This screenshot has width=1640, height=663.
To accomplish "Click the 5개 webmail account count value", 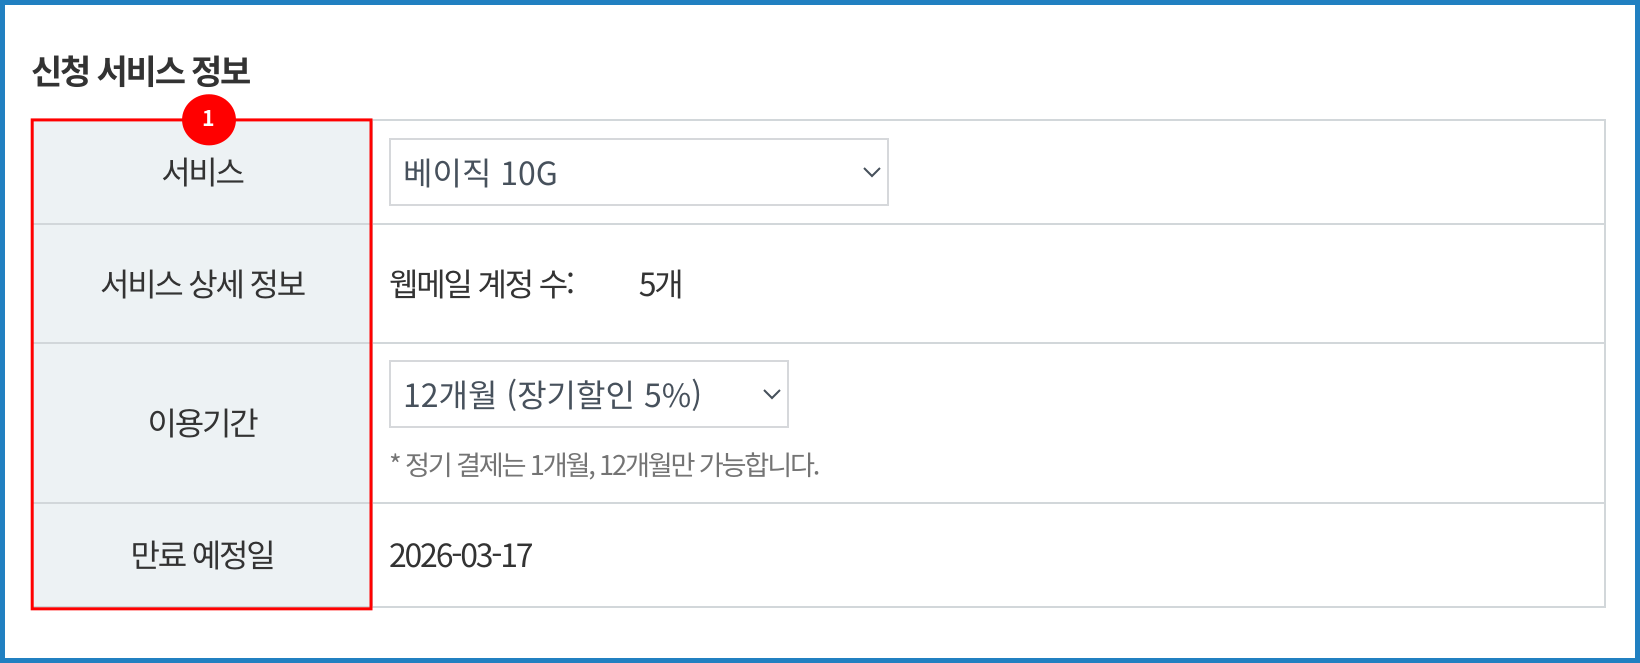I will click(x=660, y=285).
